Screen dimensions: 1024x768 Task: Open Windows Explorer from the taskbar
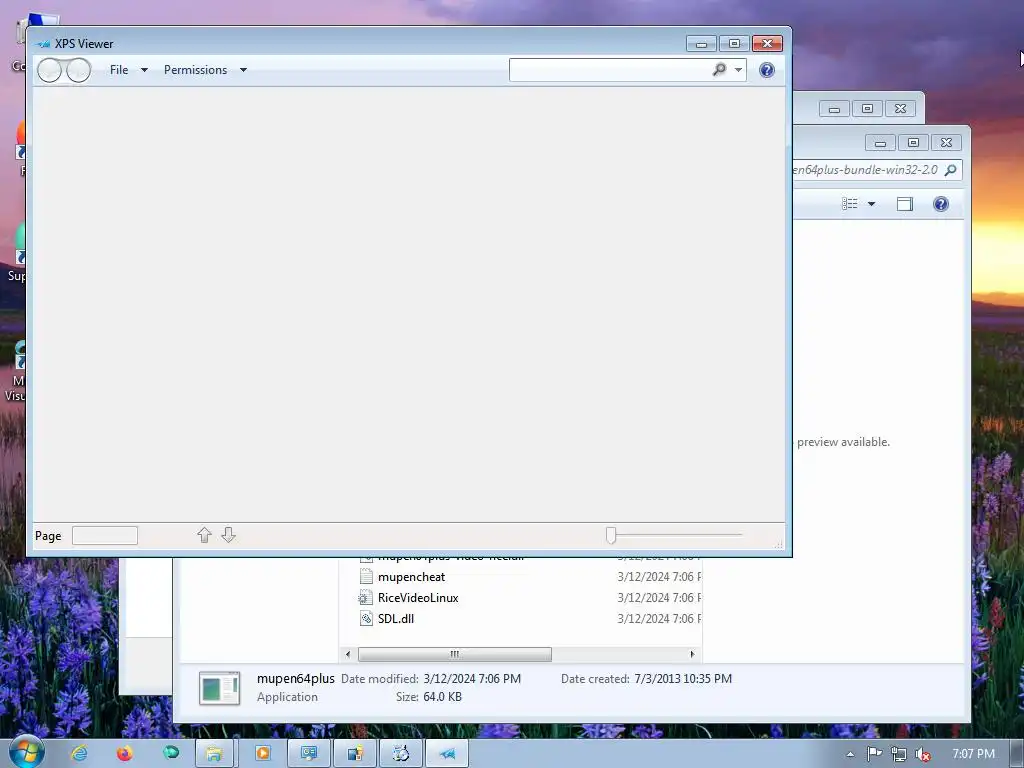click(214, 754)
